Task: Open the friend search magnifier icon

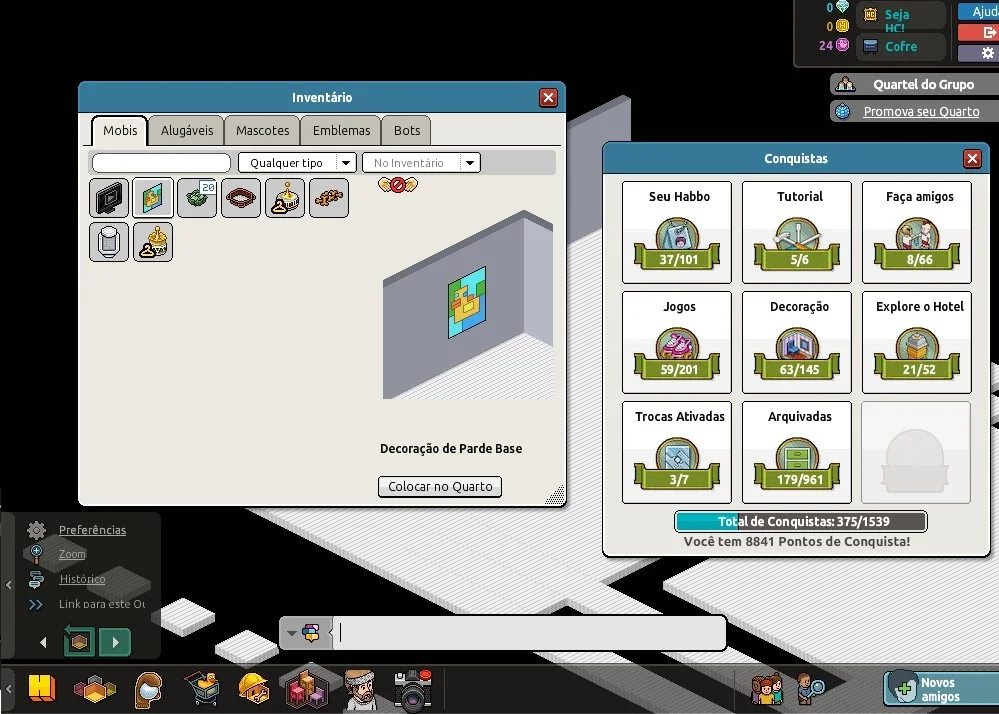Action: [810, 689]
